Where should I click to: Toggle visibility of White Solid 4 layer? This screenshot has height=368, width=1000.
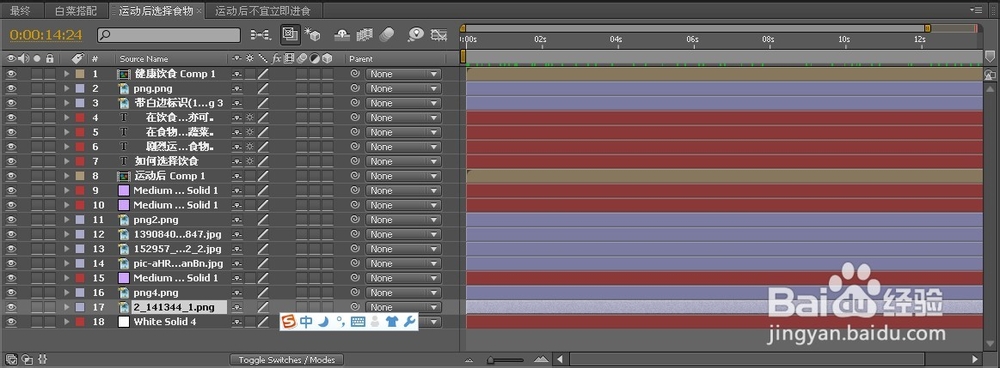click(11, 321)
